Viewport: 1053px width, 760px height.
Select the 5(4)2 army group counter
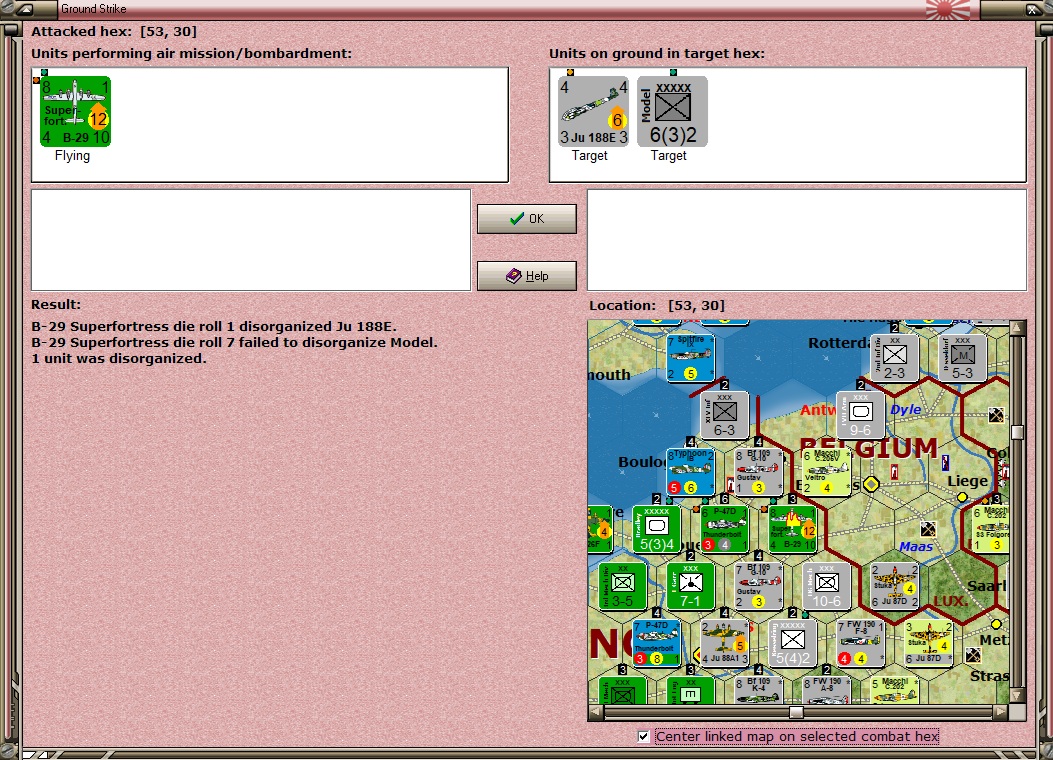pyautogui.click(x=792, y=643)
